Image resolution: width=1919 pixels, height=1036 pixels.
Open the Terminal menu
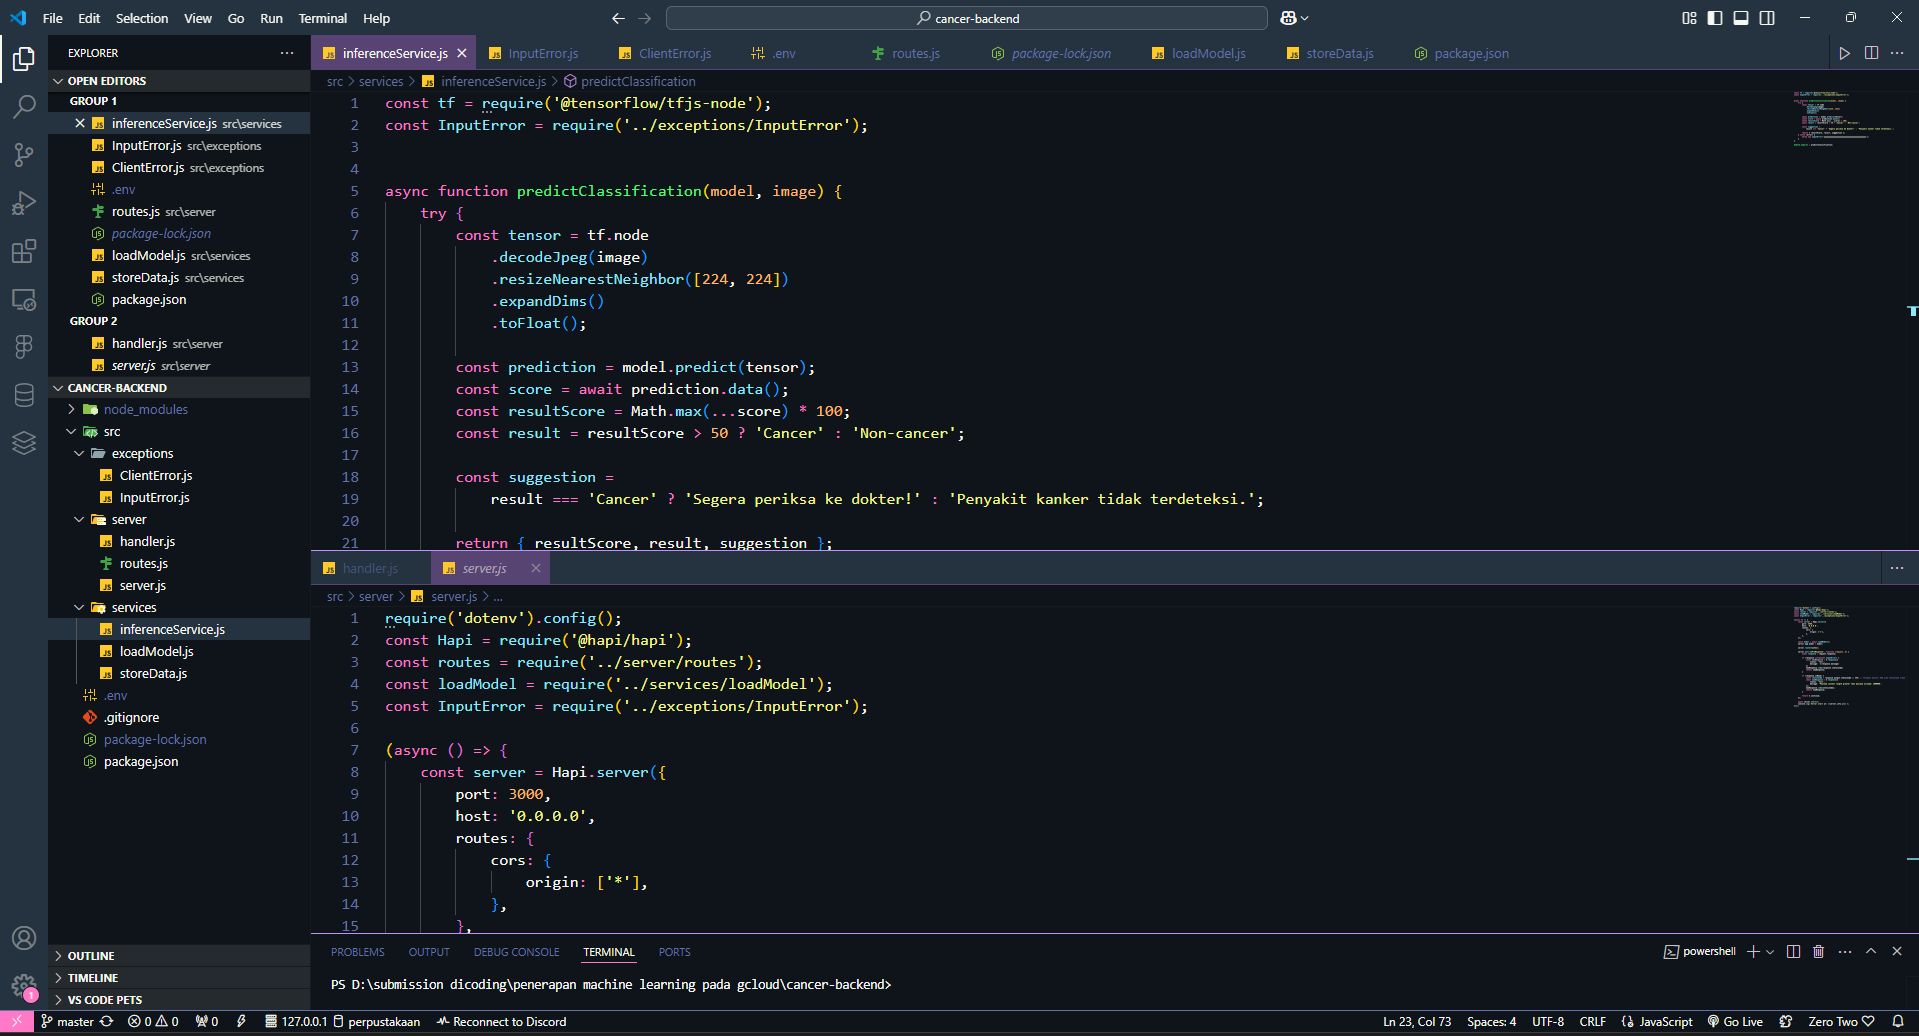click(x=322, y=18)
